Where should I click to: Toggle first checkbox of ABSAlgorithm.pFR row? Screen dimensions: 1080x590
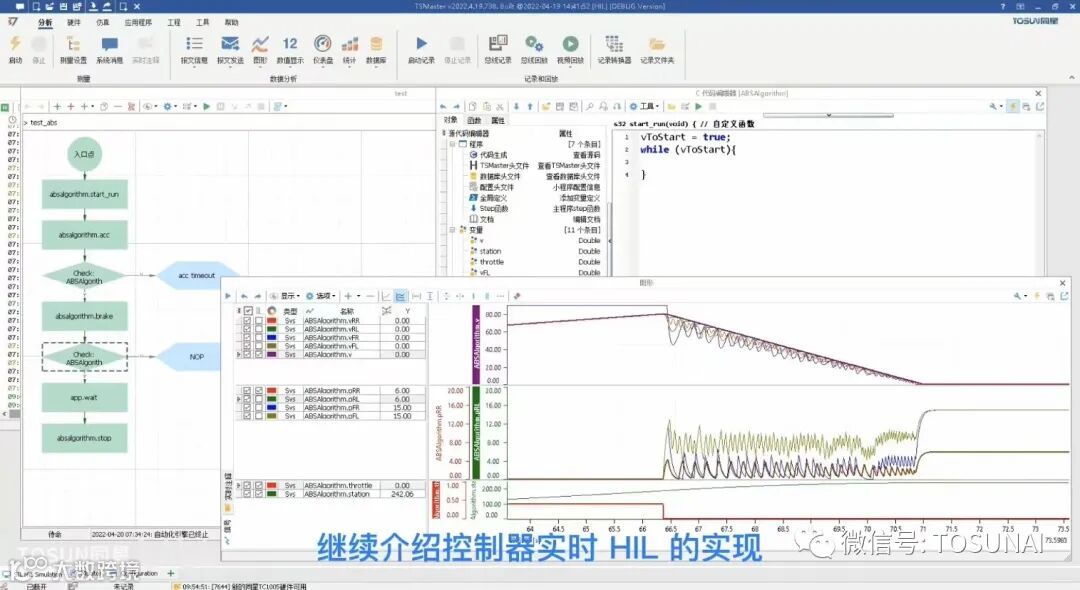click(247, 408)
